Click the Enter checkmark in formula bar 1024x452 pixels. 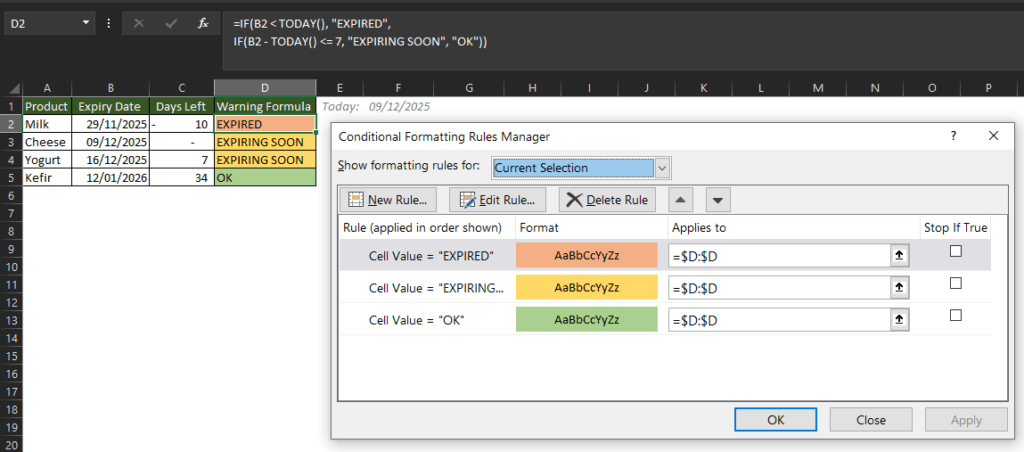tap(170, 22)
